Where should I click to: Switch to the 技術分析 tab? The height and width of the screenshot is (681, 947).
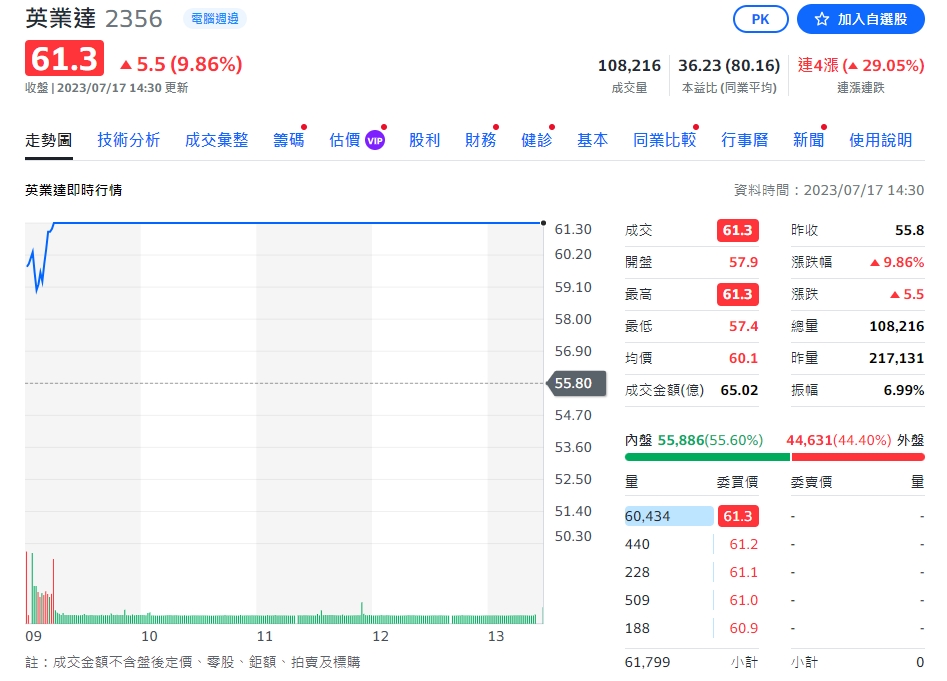click(x=128, y=140)
